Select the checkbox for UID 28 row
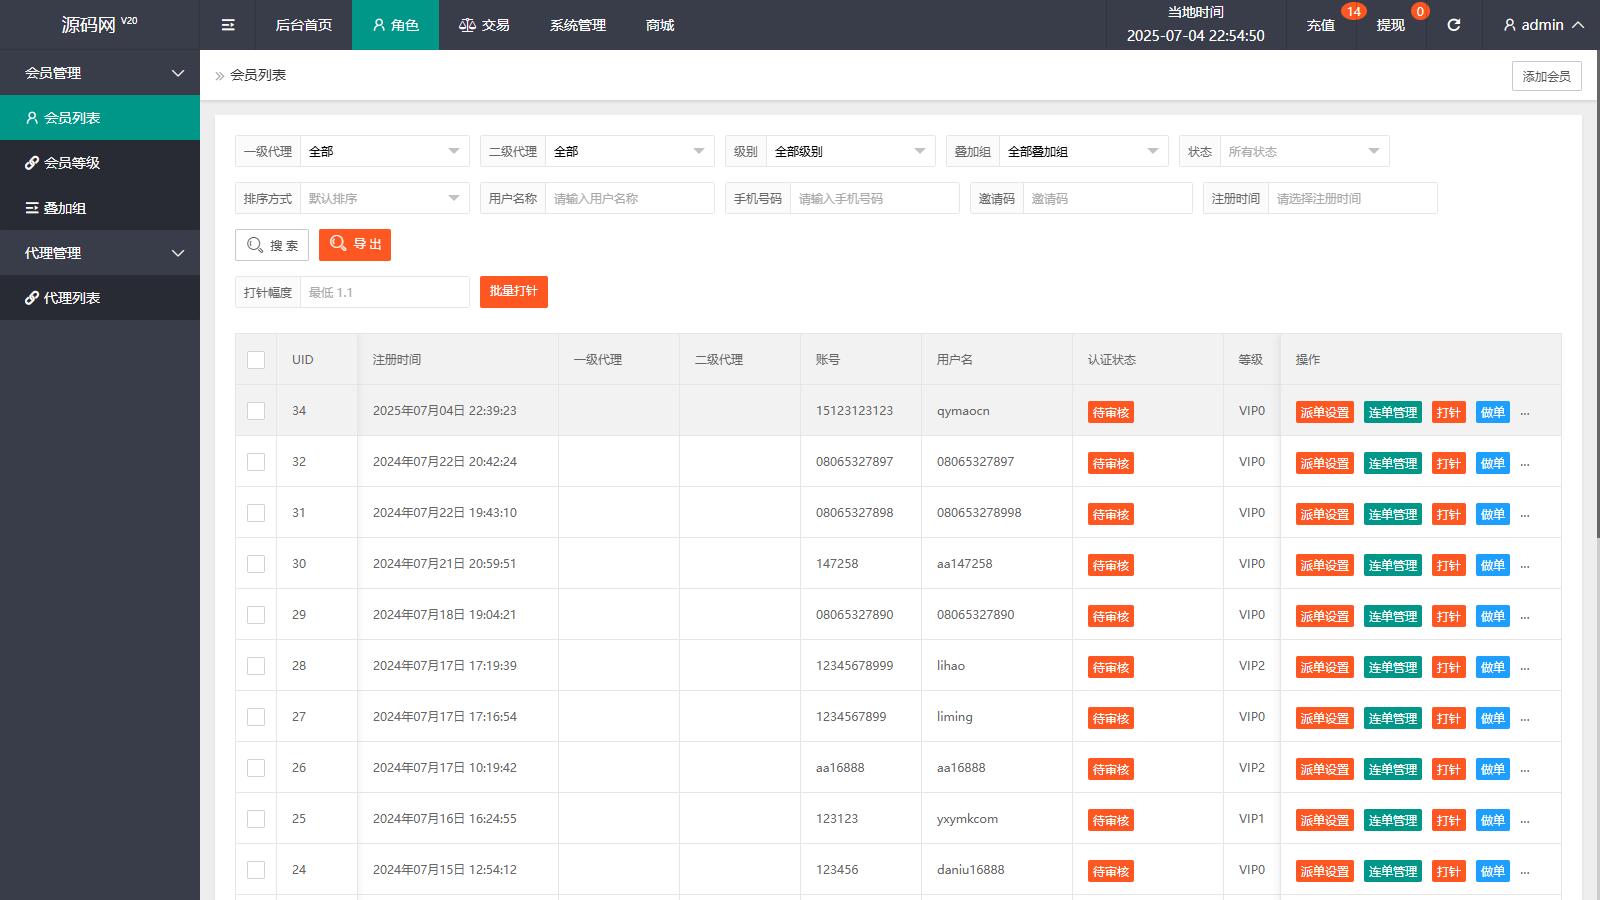The image size is (1600, 900). coord(256,666)
